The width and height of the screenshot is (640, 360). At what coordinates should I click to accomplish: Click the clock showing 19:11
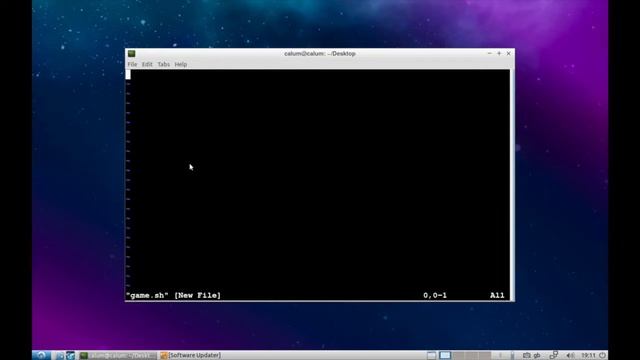pyautogui.click(x=589, y=356)
